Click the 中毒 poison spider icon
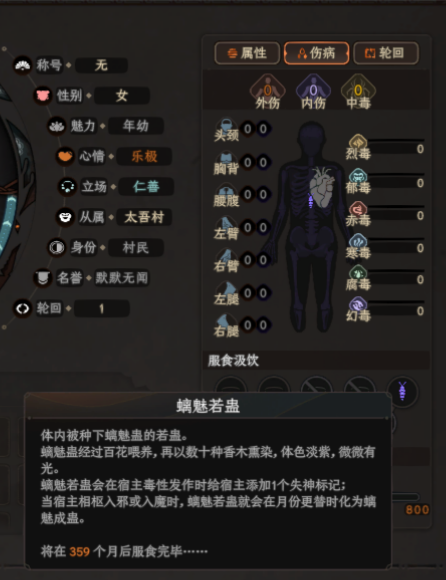 pos(358,91)
